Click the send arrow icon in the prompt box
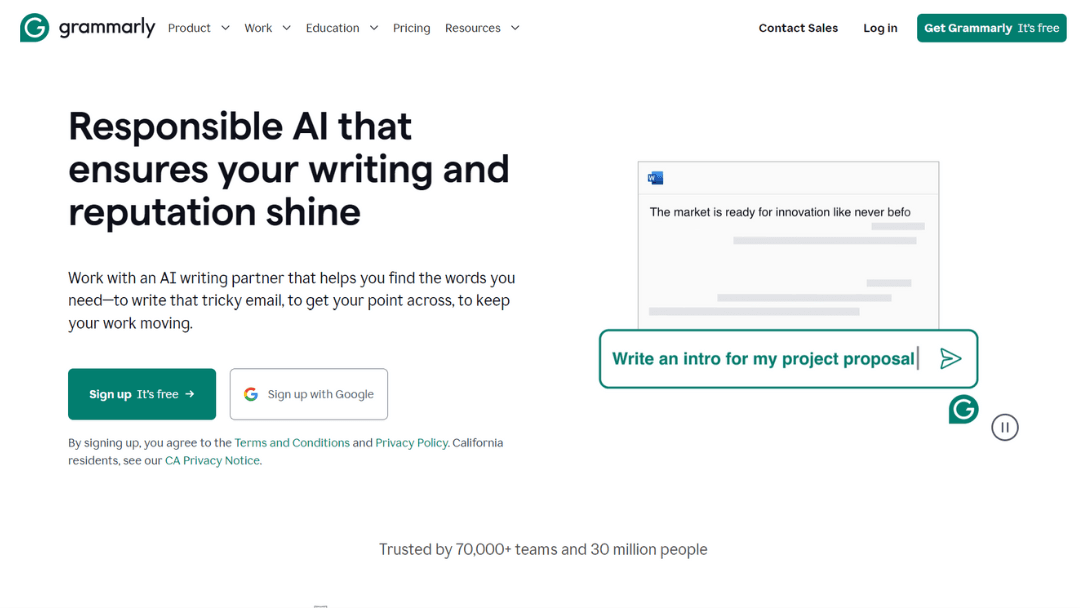The width and height of the screenshot is (1080, 608). 950,359
